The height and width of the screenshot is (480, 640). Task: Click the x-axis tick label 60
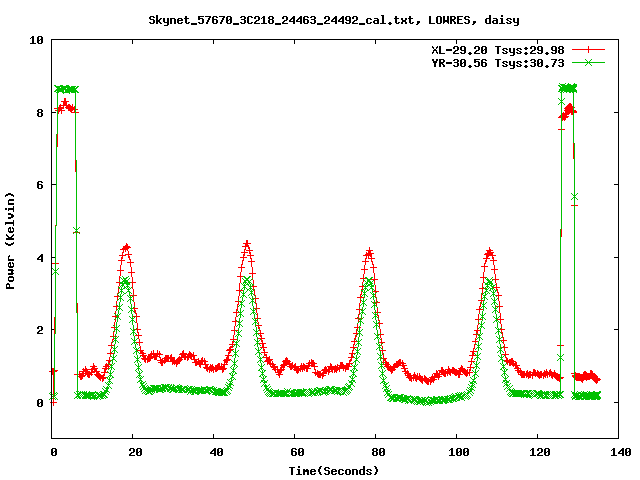[298, 452]
